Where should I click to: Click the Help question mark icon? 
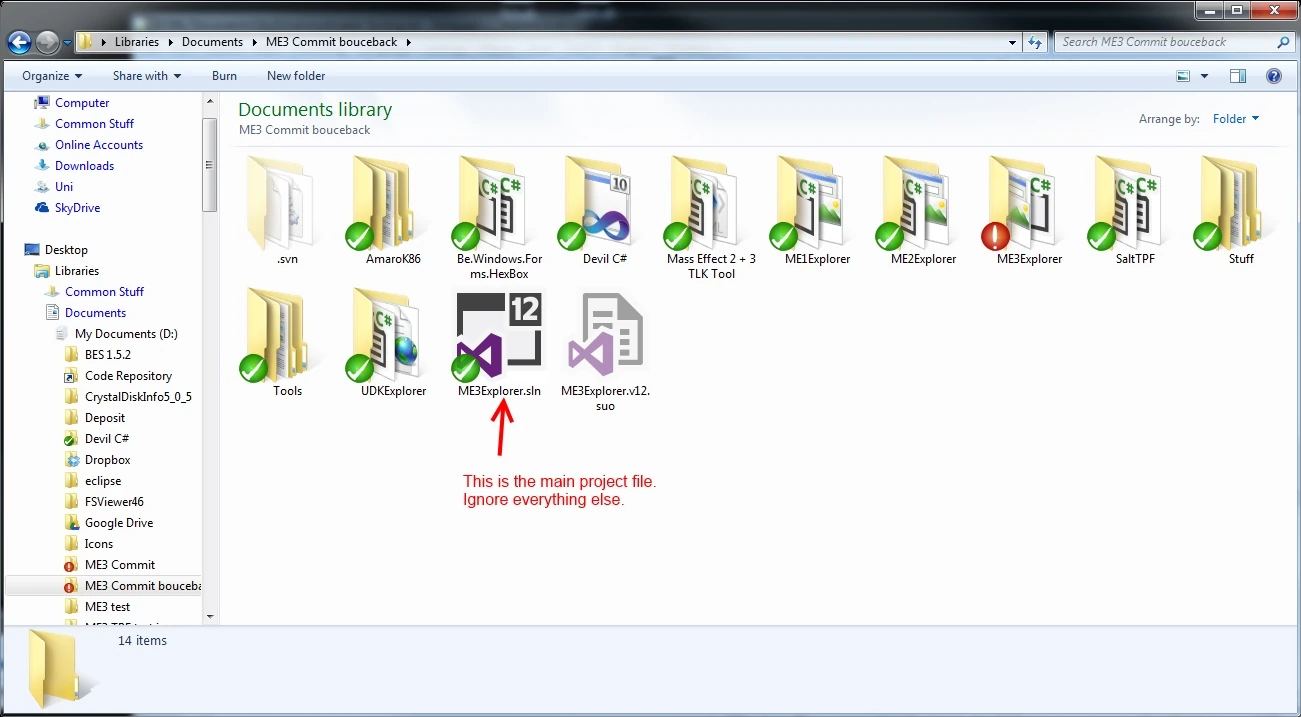[1273, 76]
